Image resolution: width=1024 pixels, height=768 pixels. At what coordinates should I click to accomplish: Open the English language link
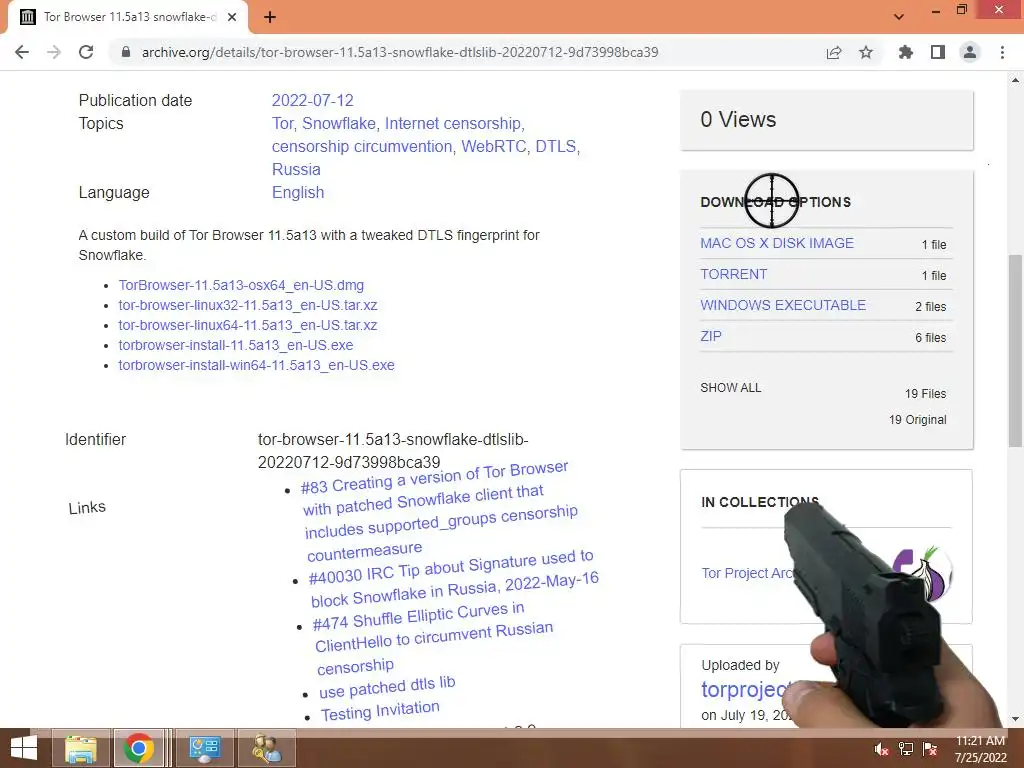[298, 193]
